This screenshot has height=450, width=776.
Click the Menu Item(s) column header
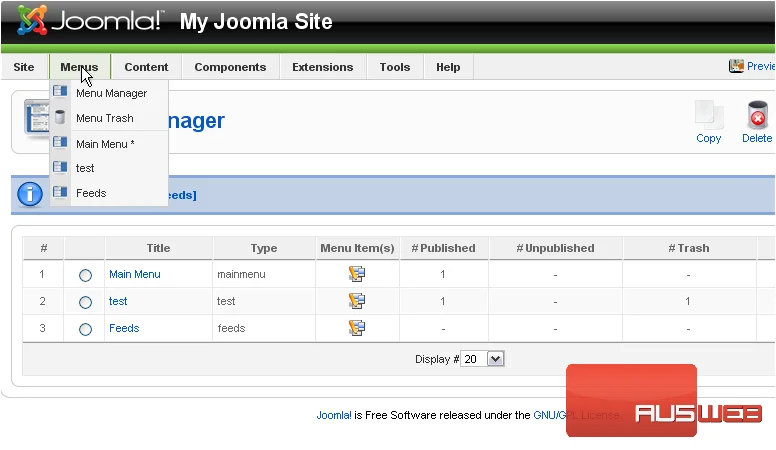click(357, 248)
